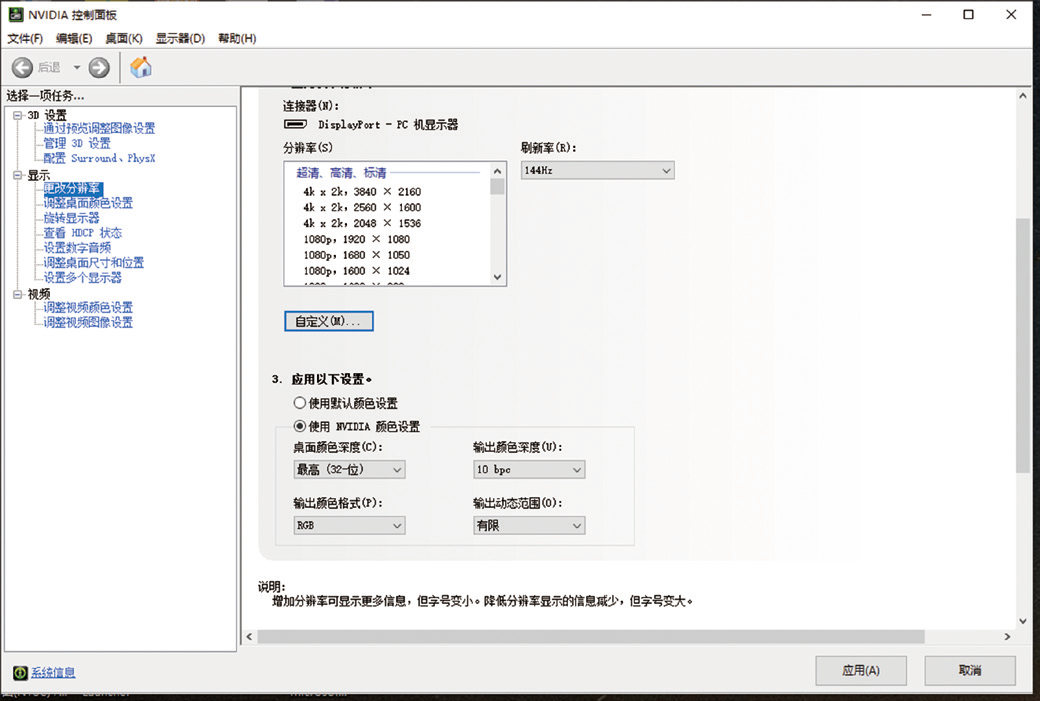Open 桌面颜色深度 dropdown
The width and height of the screenshot is (1040, 701).
pyautogui.click(x=349, y=470)
